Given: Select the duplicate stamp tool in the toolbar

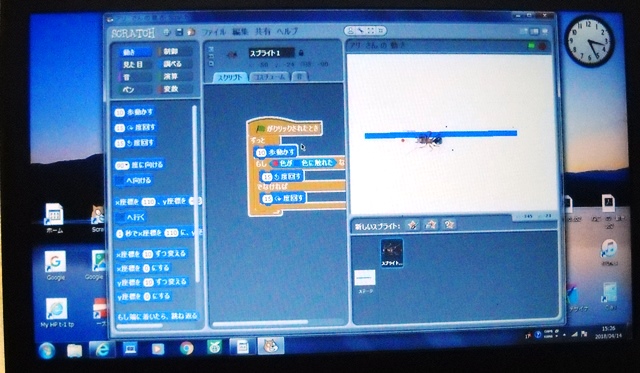Looking at the screenshot, I should point(351,31).
